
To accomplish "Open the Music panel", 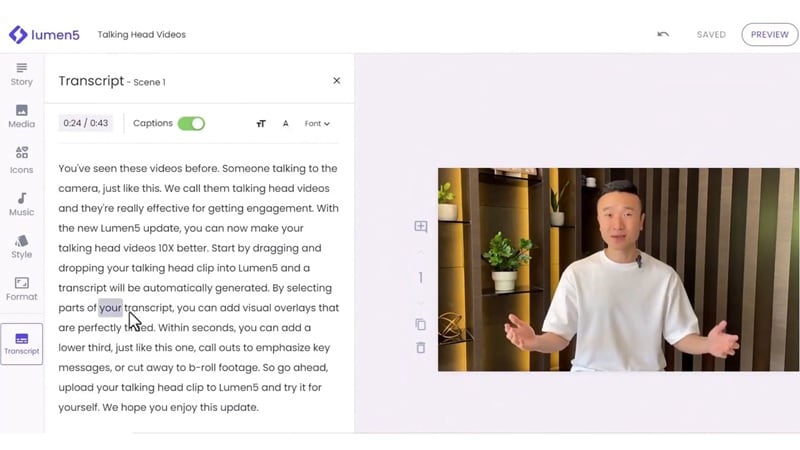I will click(x=21, y=204).
